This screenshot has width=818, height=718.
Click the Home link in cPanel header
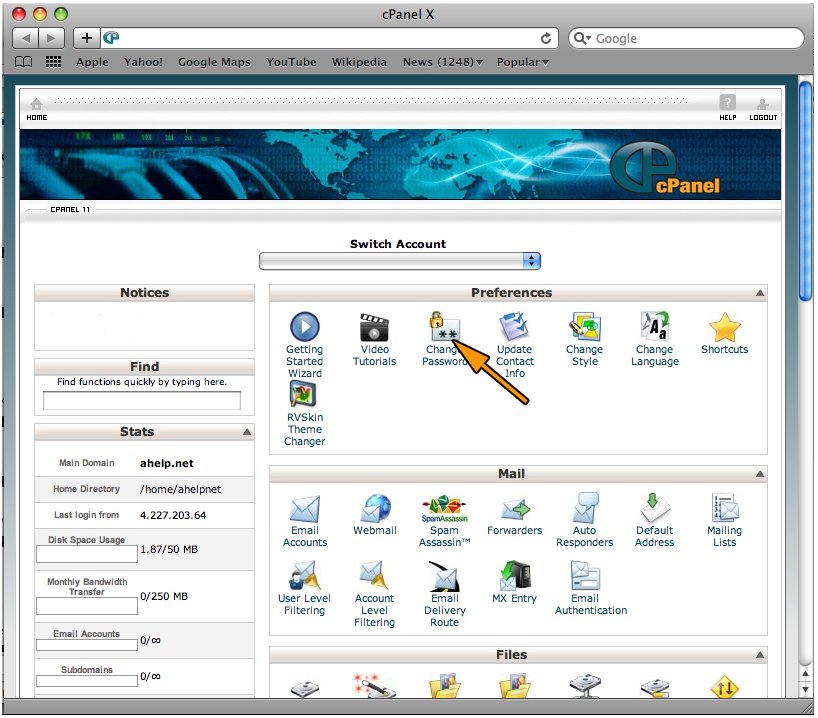[x=37, y=108]
